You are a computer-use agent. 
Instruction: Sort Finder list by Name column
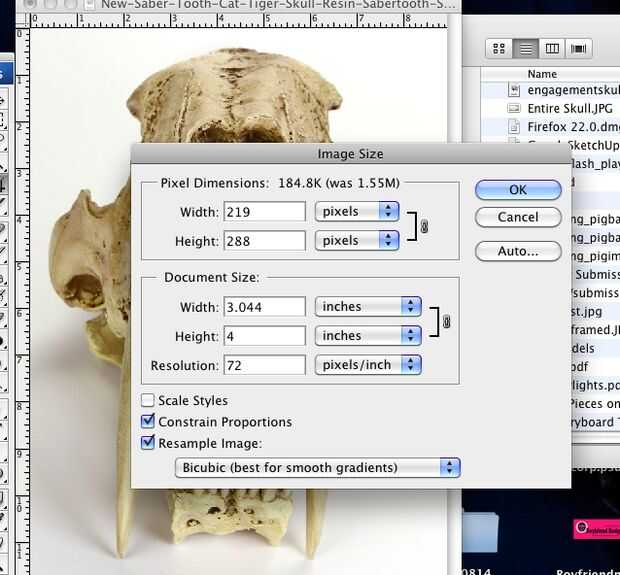coord(542,74)
